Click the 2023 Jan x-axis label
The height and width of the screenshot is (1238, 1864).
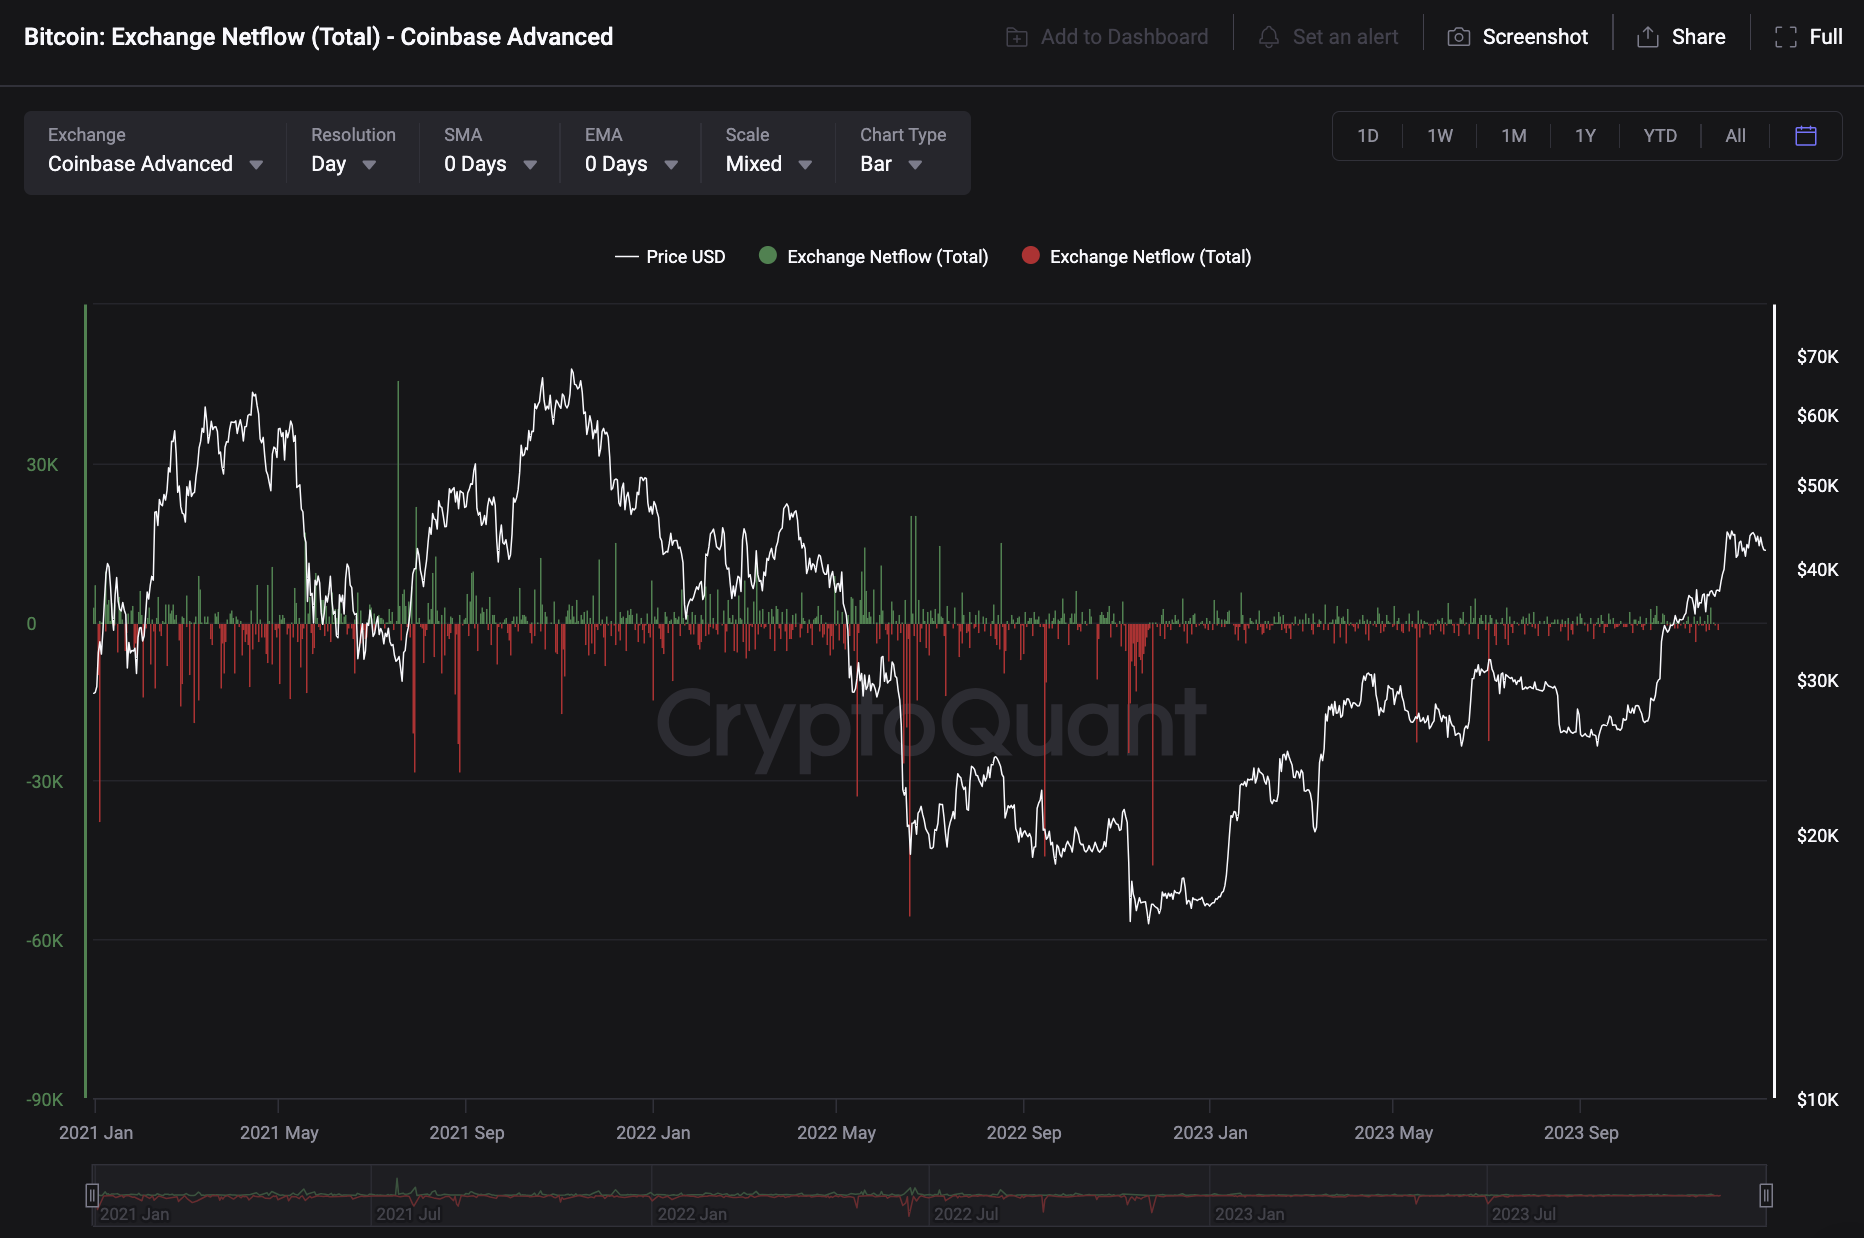click(1210, 1133)
